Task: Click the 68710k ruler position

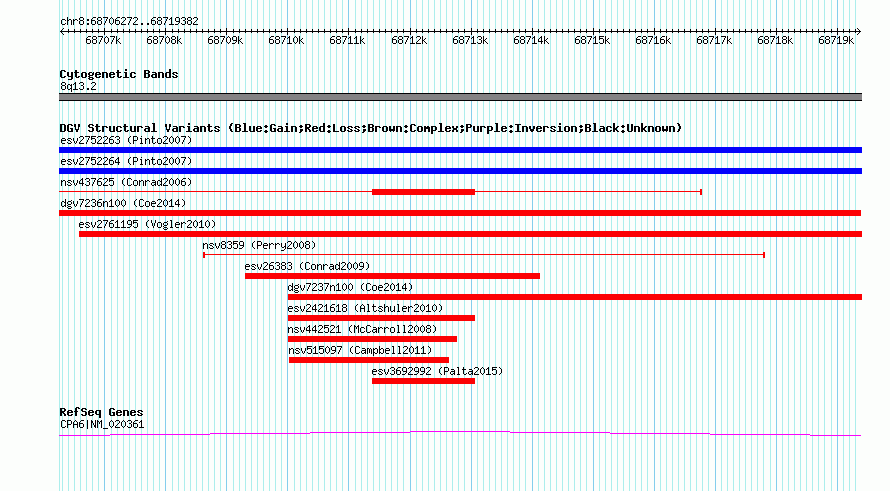Action: click(x=286, y=40)
